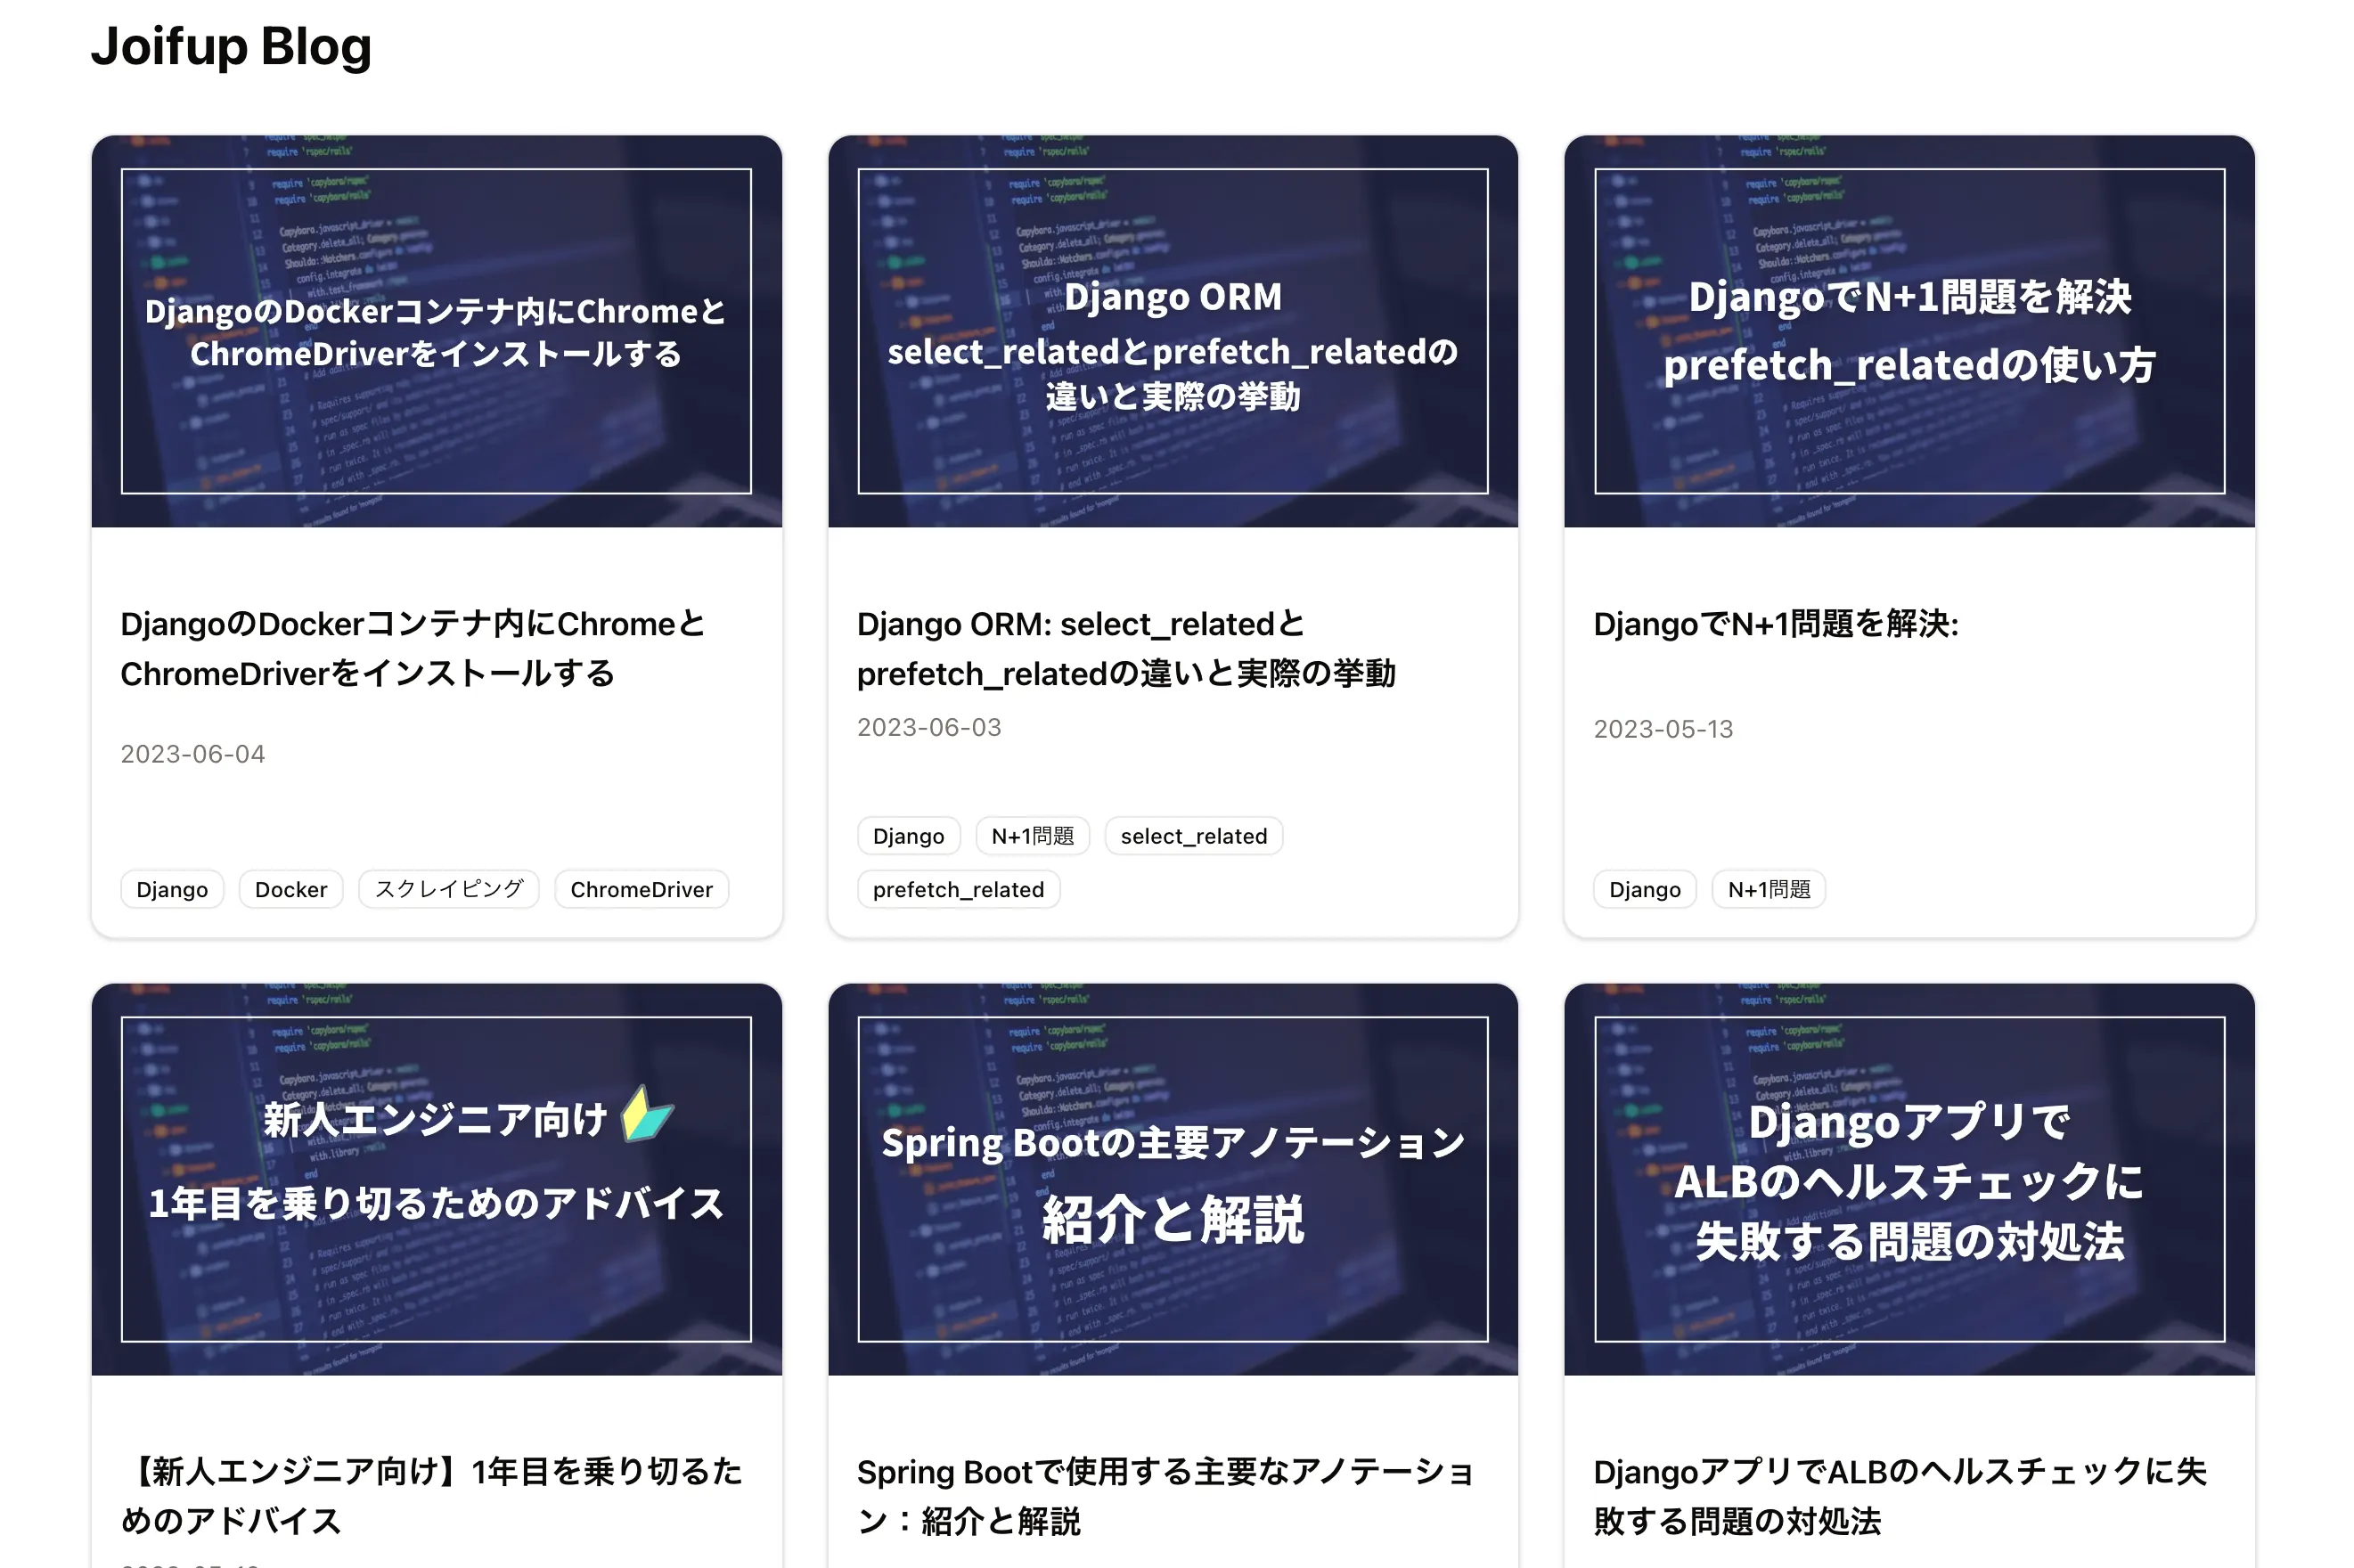Open the Spring Boot annotations post thumbnail

(x=1172, y=1178)
